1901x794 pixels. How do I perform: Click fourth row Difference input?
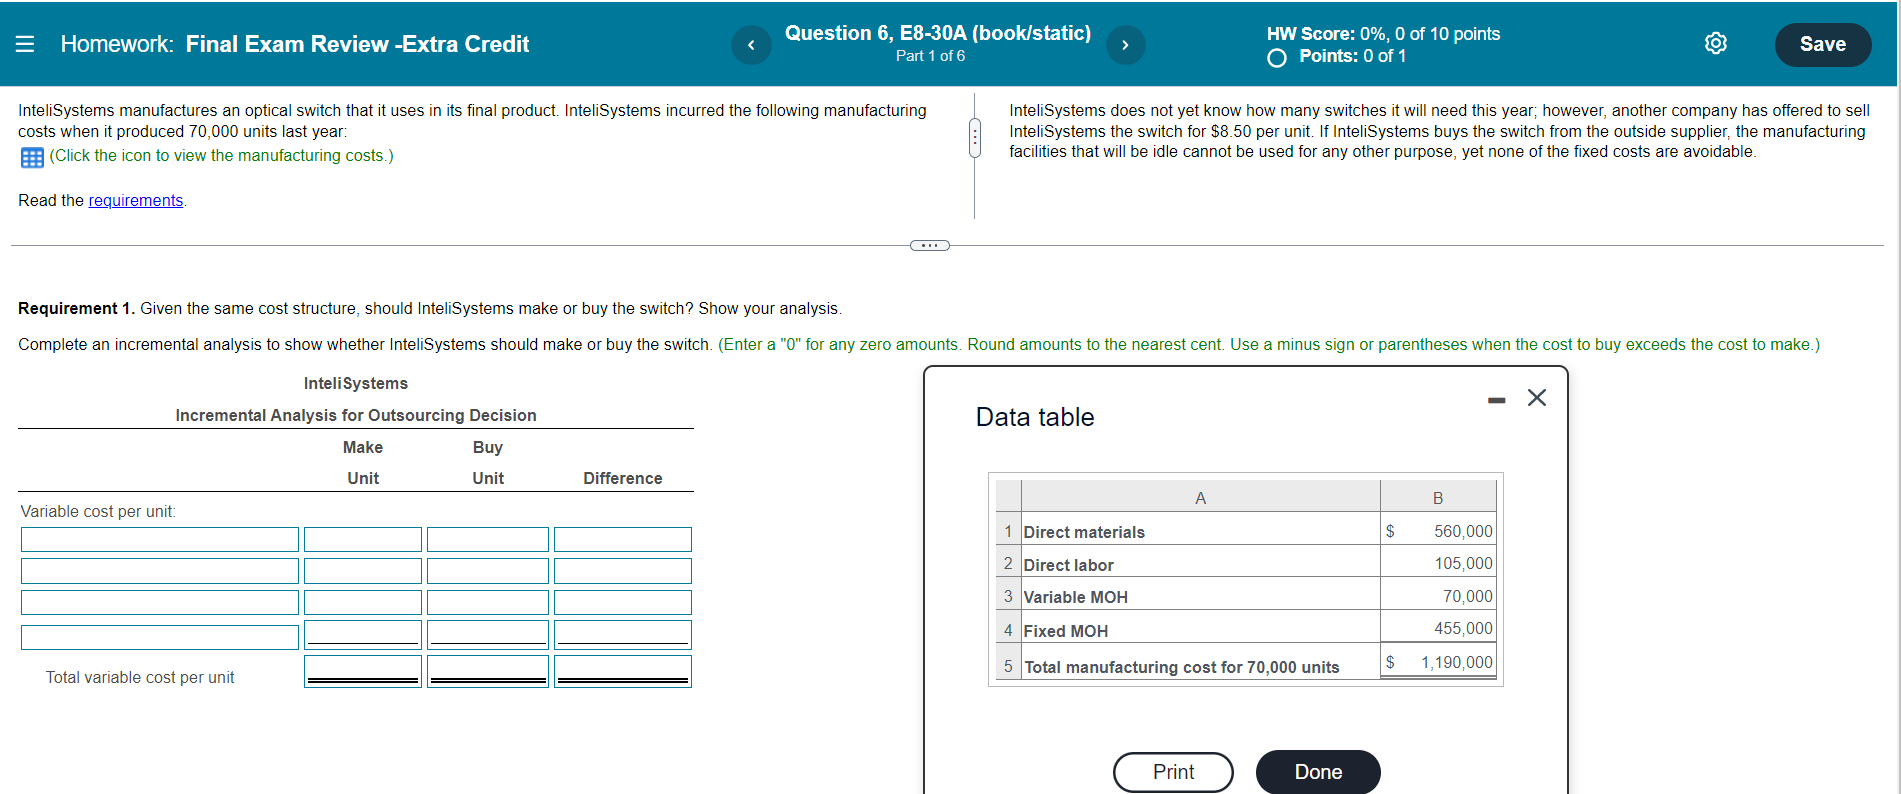point(623,635)
